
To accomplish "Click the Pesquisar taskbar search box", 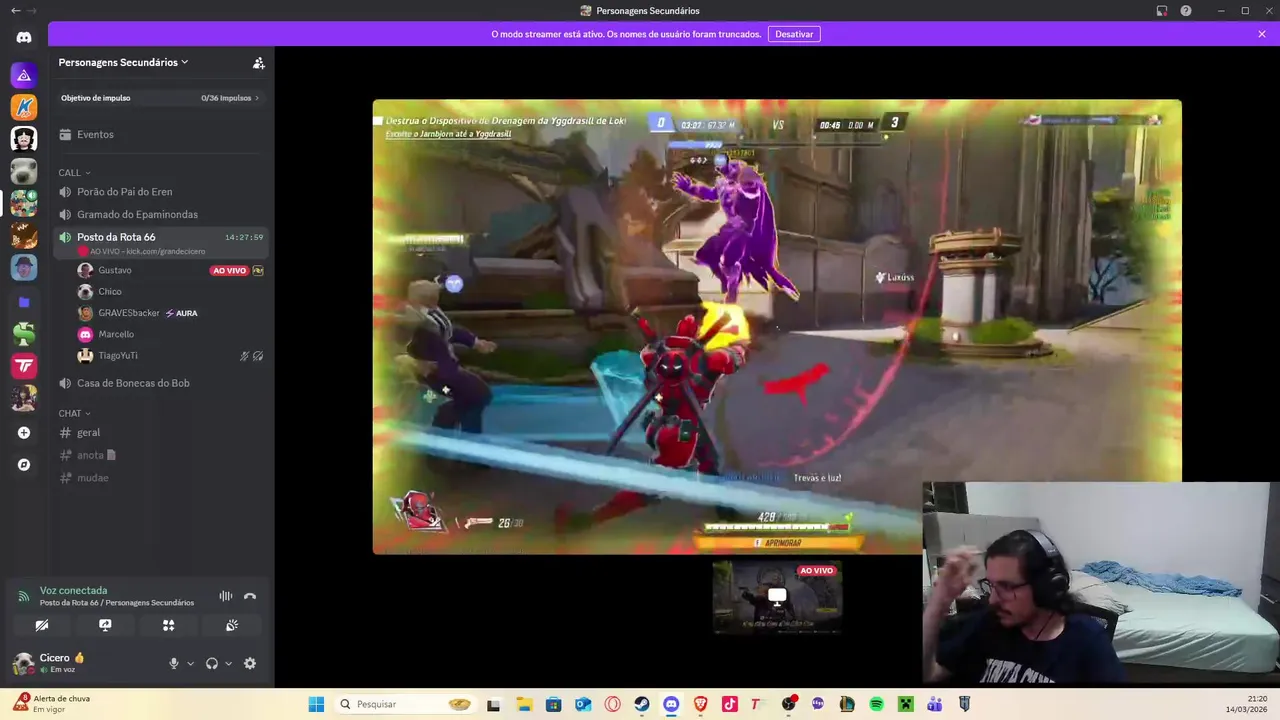I will click(x=405, y=704).
